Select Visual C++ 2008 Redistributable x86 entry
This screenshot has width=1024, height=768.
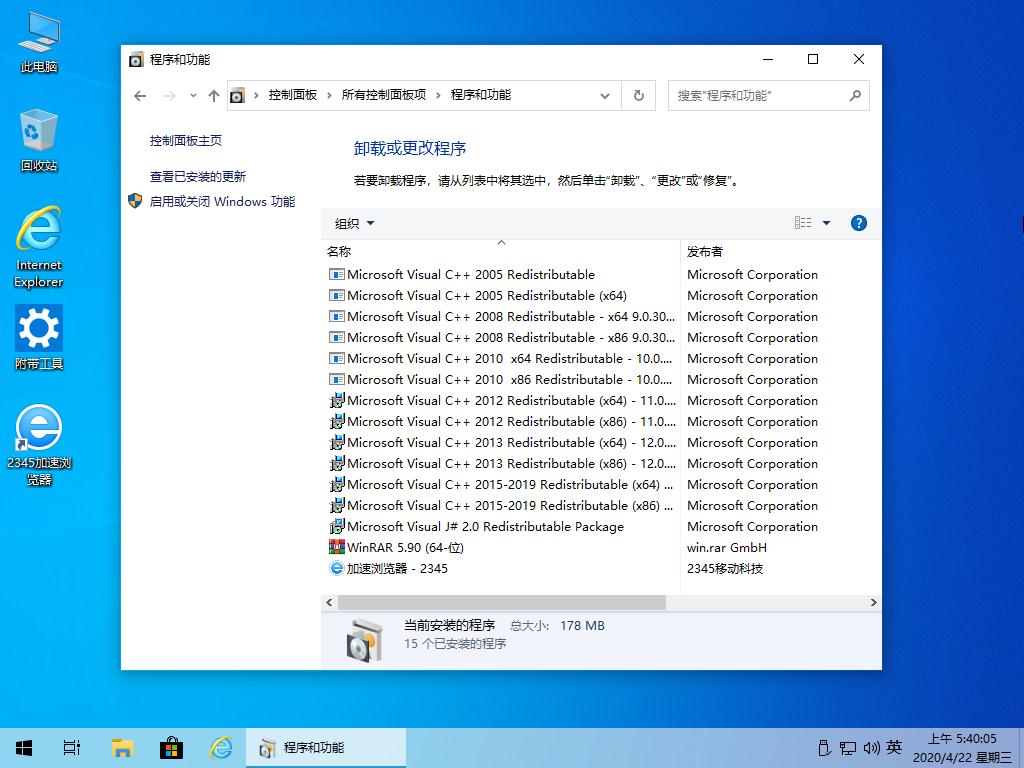tap(500, 337)
